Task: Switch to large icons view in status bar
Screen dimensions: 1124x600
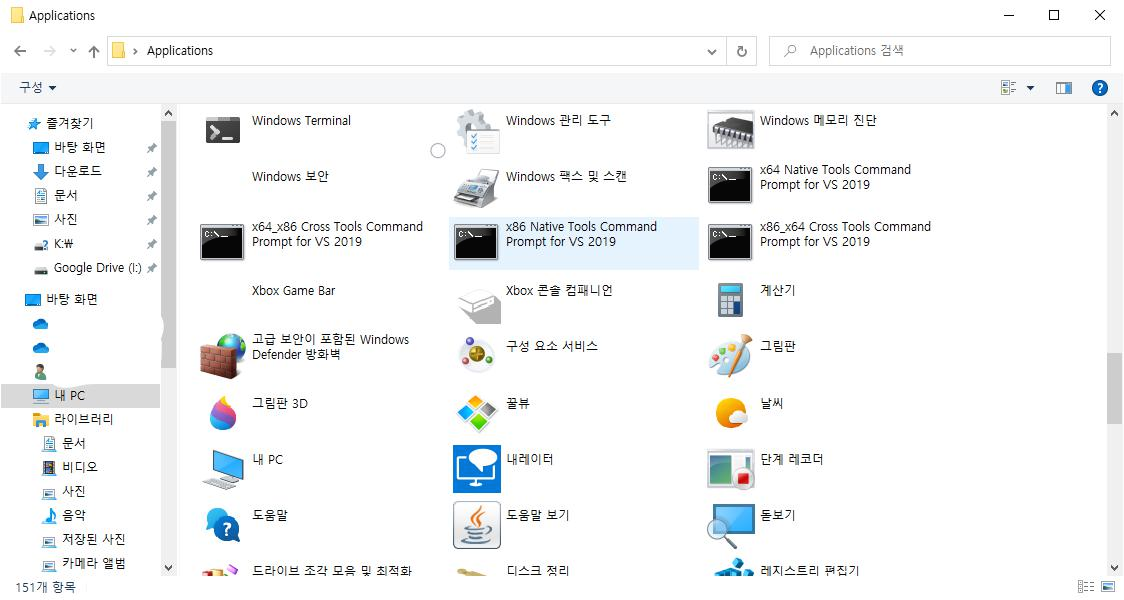Action: click(x=1108, y=586)
